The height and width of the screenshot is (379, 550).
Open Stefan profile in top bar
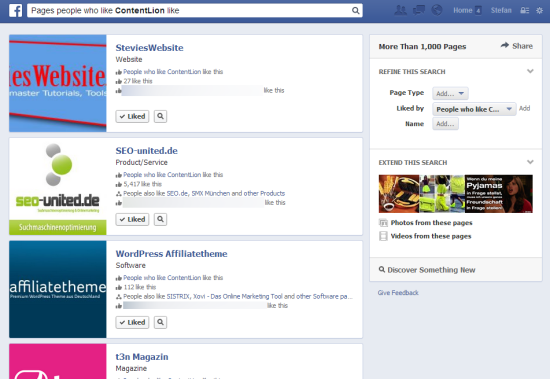(501, 11)
